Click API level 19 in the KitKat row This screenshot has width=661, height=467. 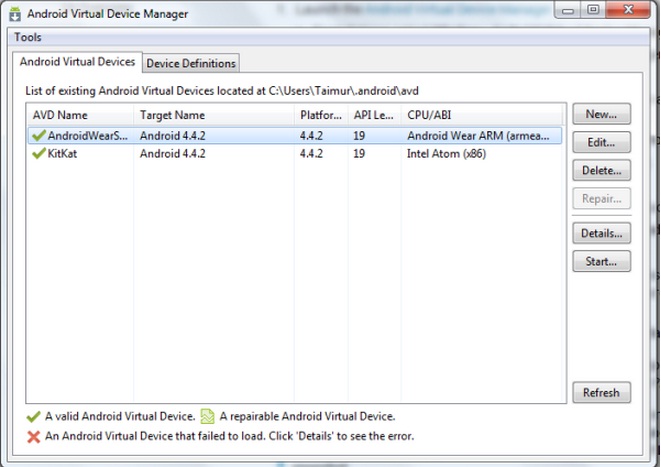click(x=359, y=153)
